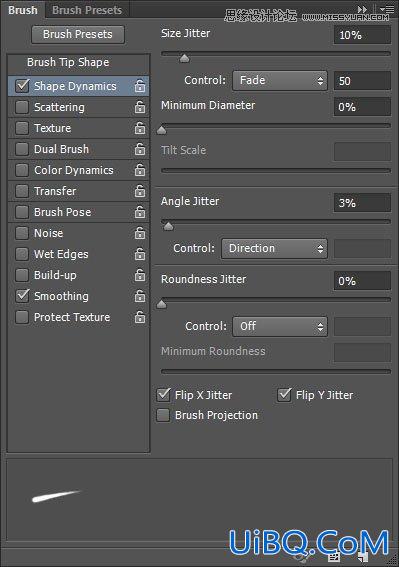The image size is (399, 567).
Task: Click the lock icon for Shape Dynamics
Action: pyautogui.click(x=140, y=86)
